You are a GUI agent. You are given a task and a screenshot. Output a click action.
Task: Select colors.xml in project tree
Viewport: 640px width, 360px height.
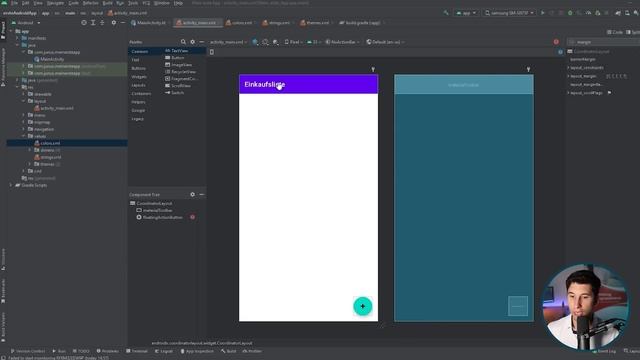click(50, 143)
